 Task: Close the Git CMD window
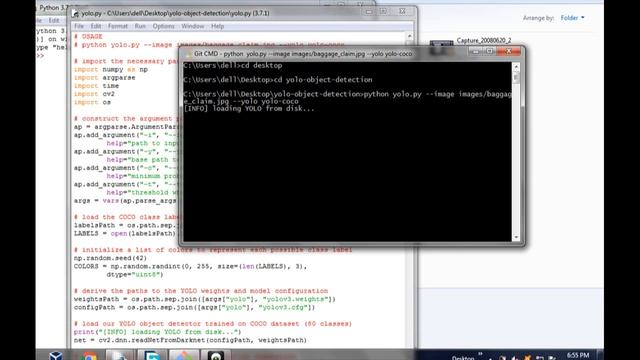tap(509, 51)
